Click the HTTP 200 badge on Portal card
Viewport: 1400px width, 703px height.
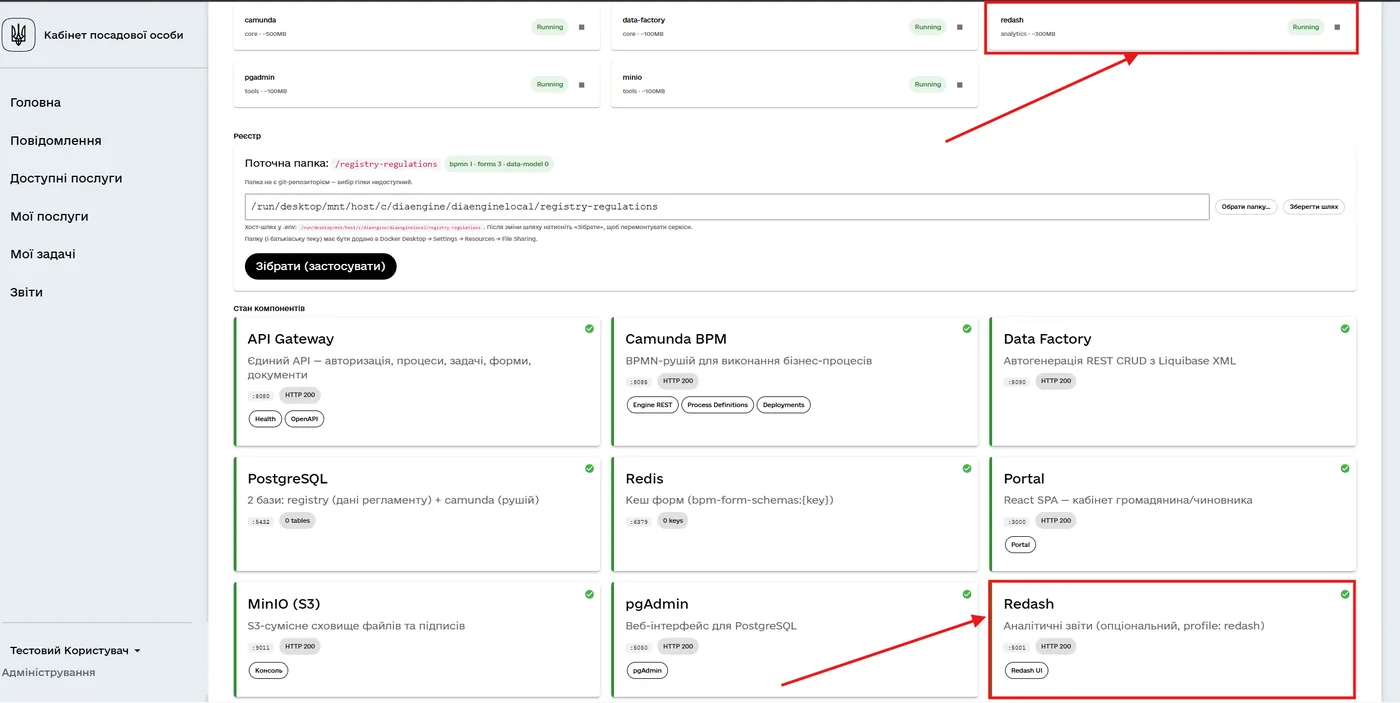click(x=1055, y=521)
